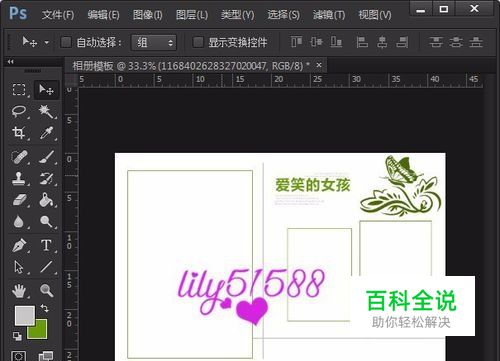Distribute vertical centers of layers
This screenshot has width=500, height=361.
pos(456,42)
